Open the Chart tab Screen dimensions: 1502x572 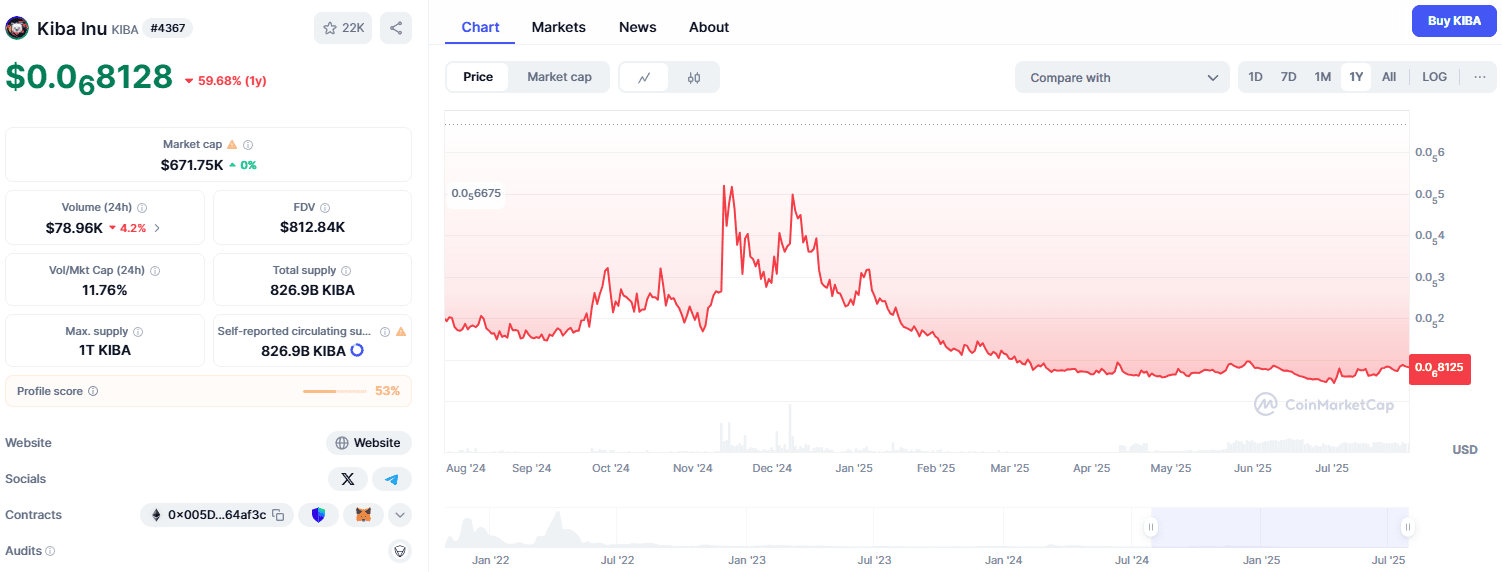[480, 27]
